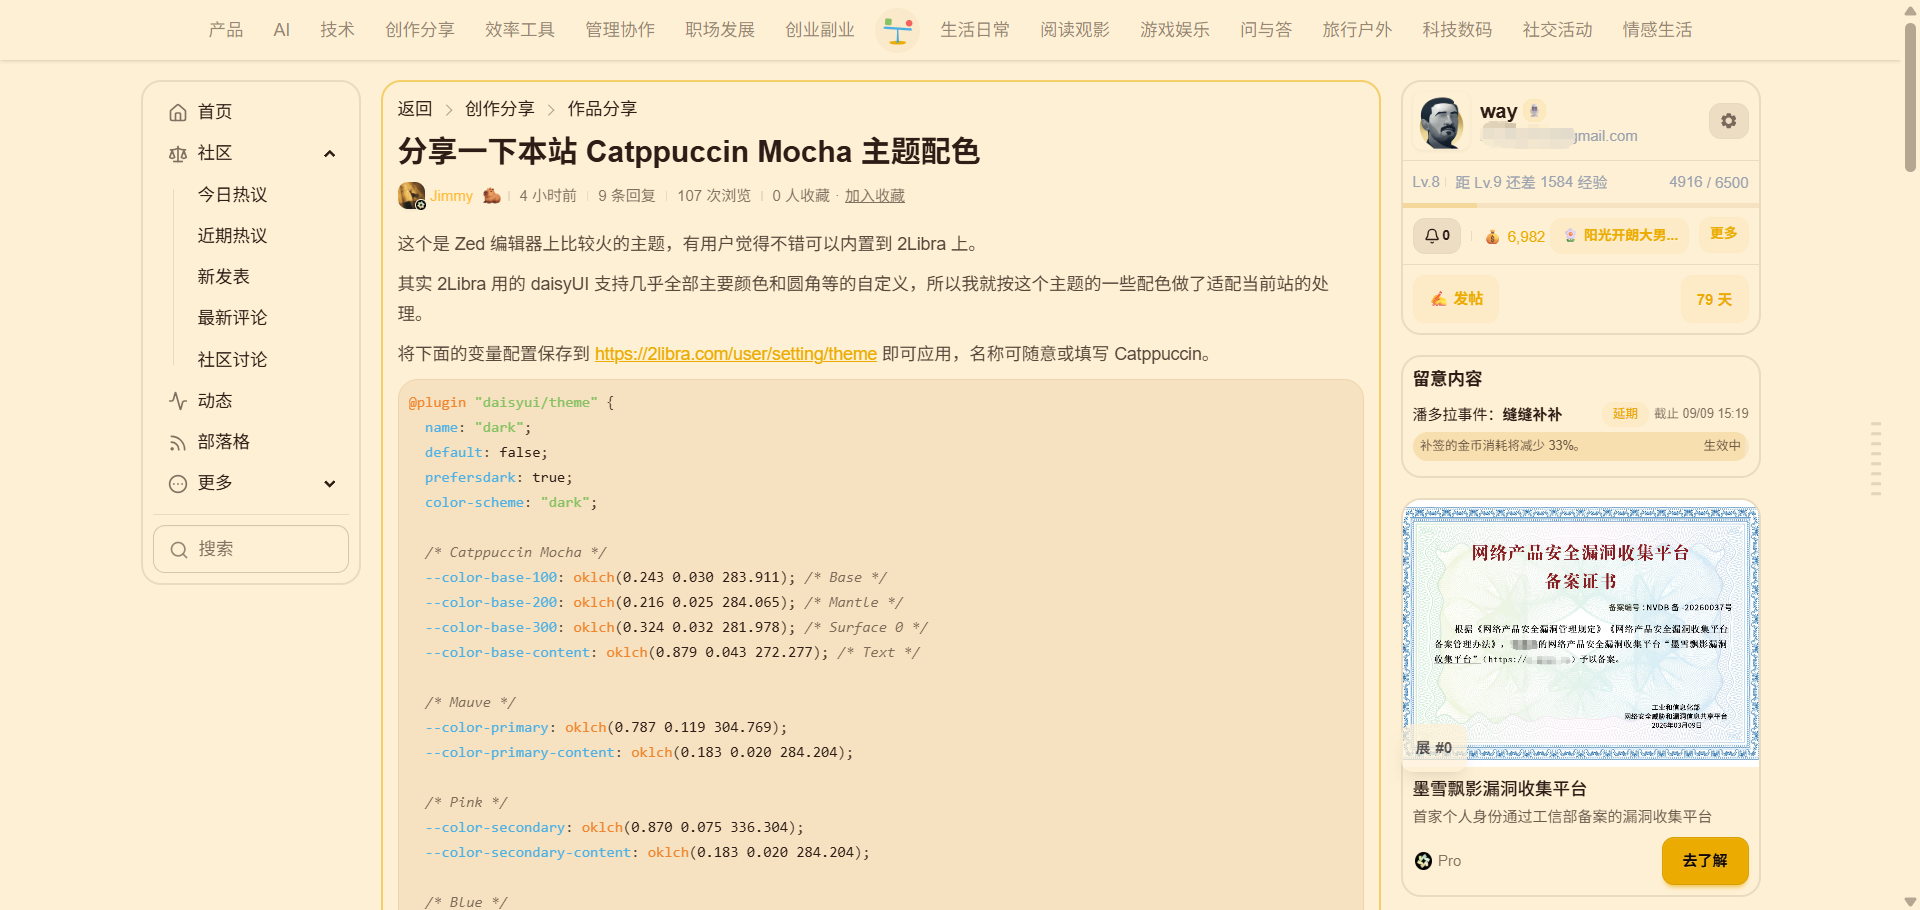Click the microphone badge beside username way
Image resolution: width=1920 pixels, height=910 pixels.
pyautogui.click(x=1534, y=111)
